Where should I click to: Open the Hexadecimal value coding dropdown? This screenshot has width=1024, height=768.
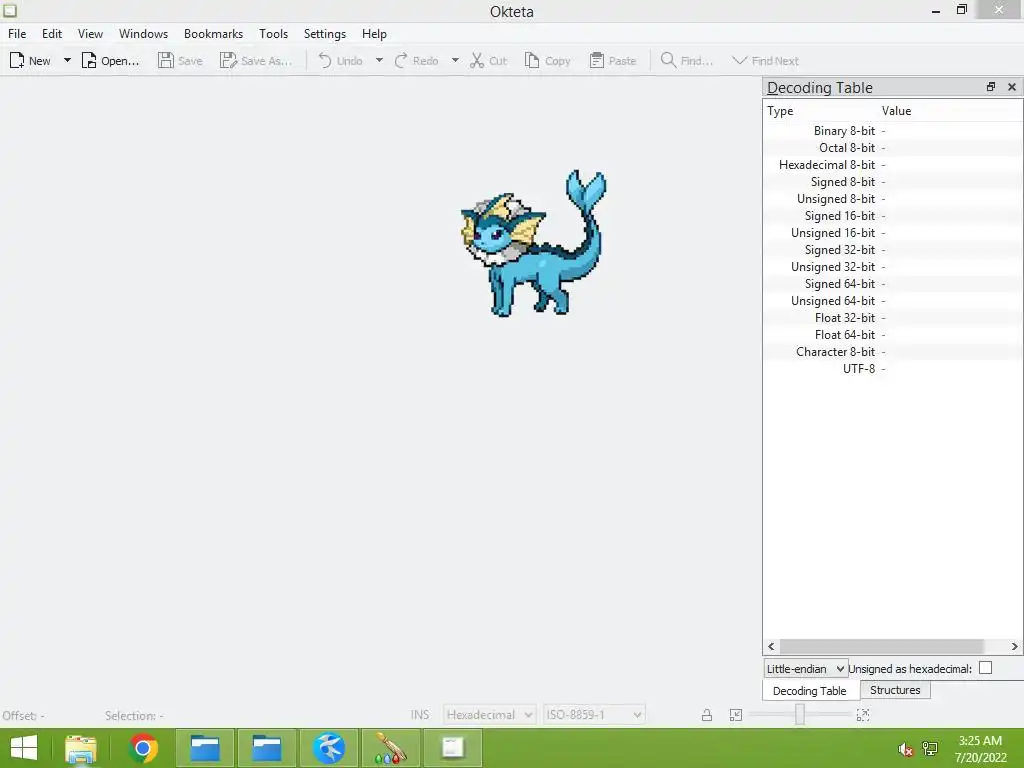click(x=489, y=714)
